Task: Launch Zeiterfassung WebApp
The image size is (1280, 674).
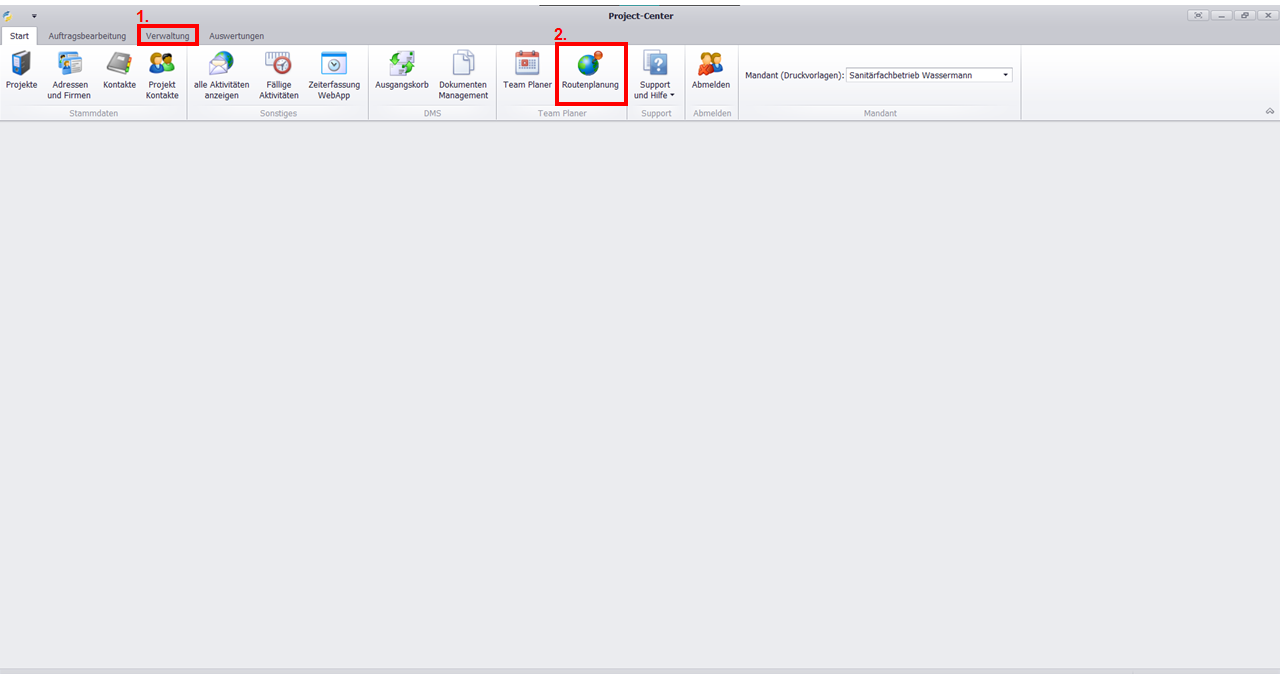Action: pos(334,73)
